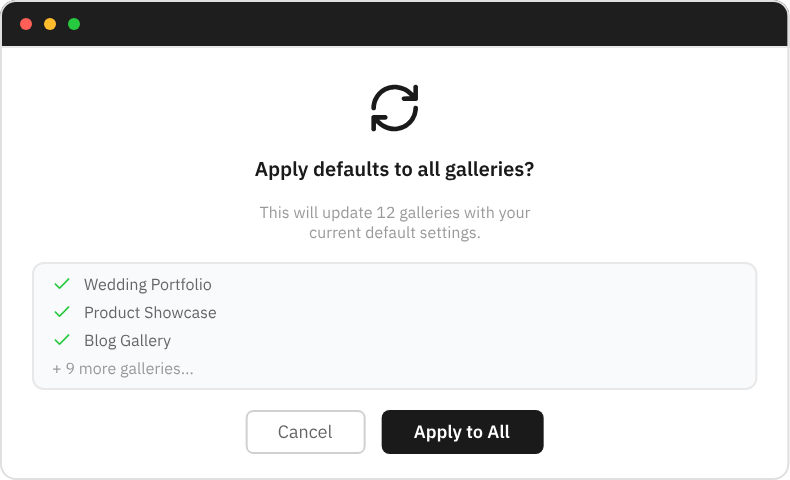790x480 pixels.
Task: Select the Wedding Portfolio gallery entry
Action: click(147, 285)
